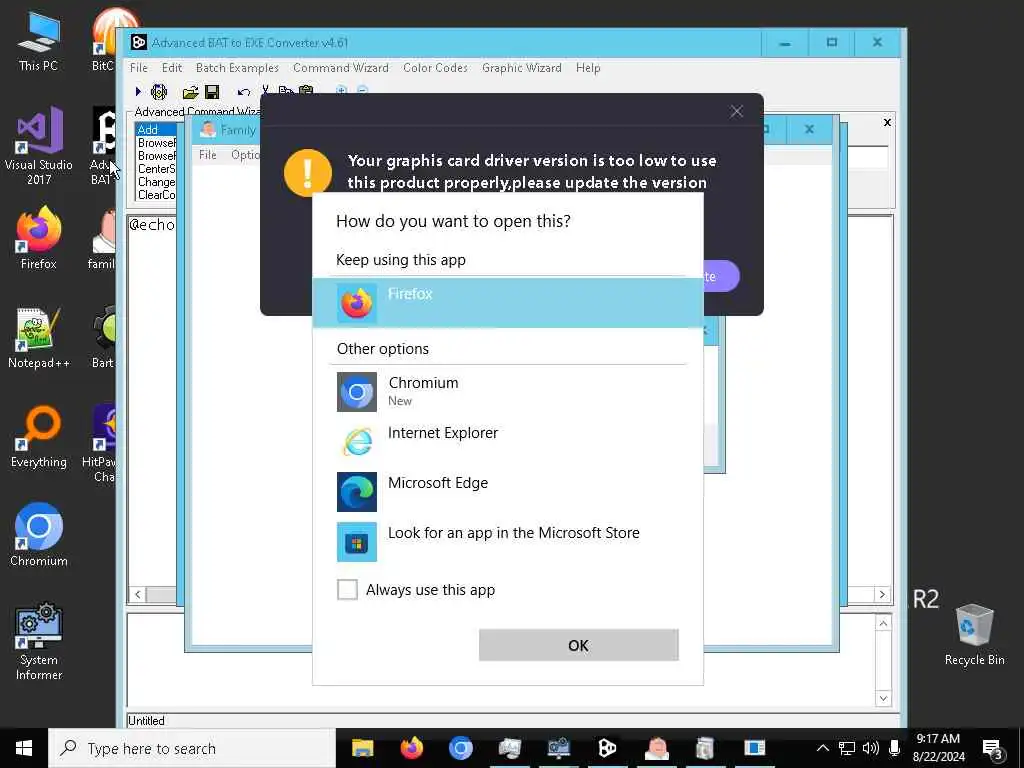1024x768 pixels.
Task: Click the Undo arrow toolbar icon
Action: click(244, 92)
